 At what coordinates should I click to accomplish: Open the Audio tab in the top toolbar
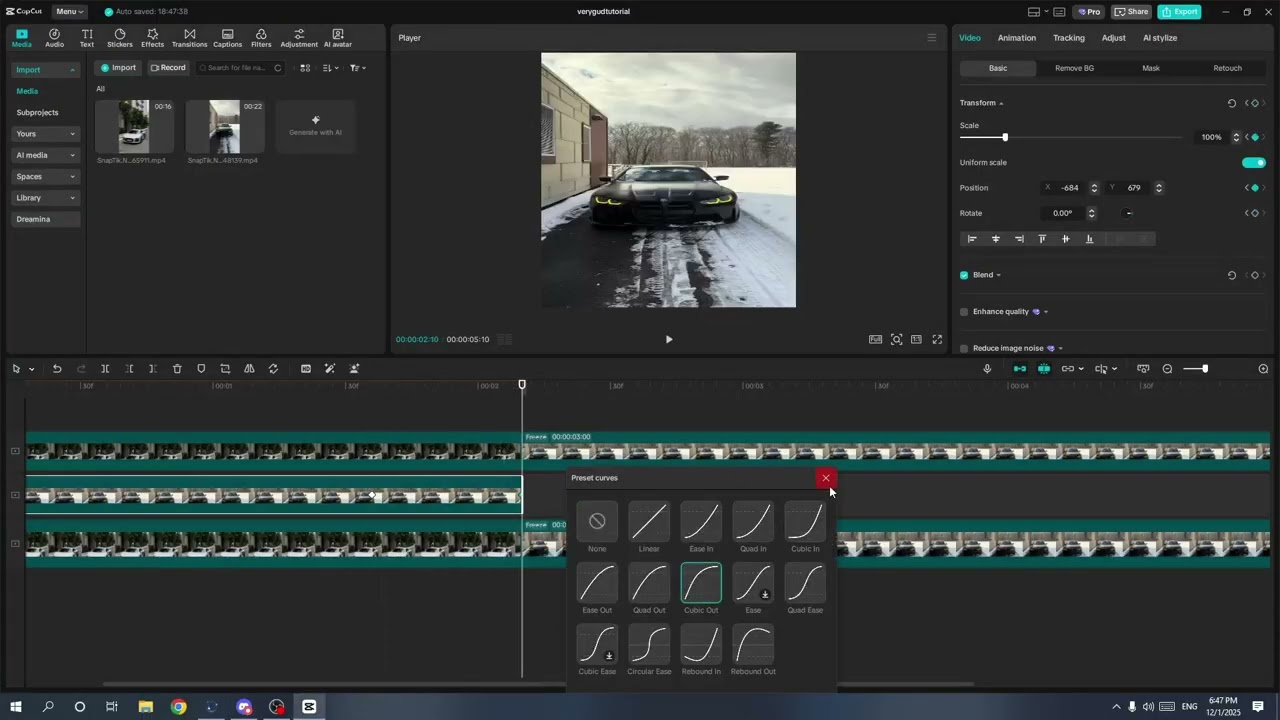(54, 38)
